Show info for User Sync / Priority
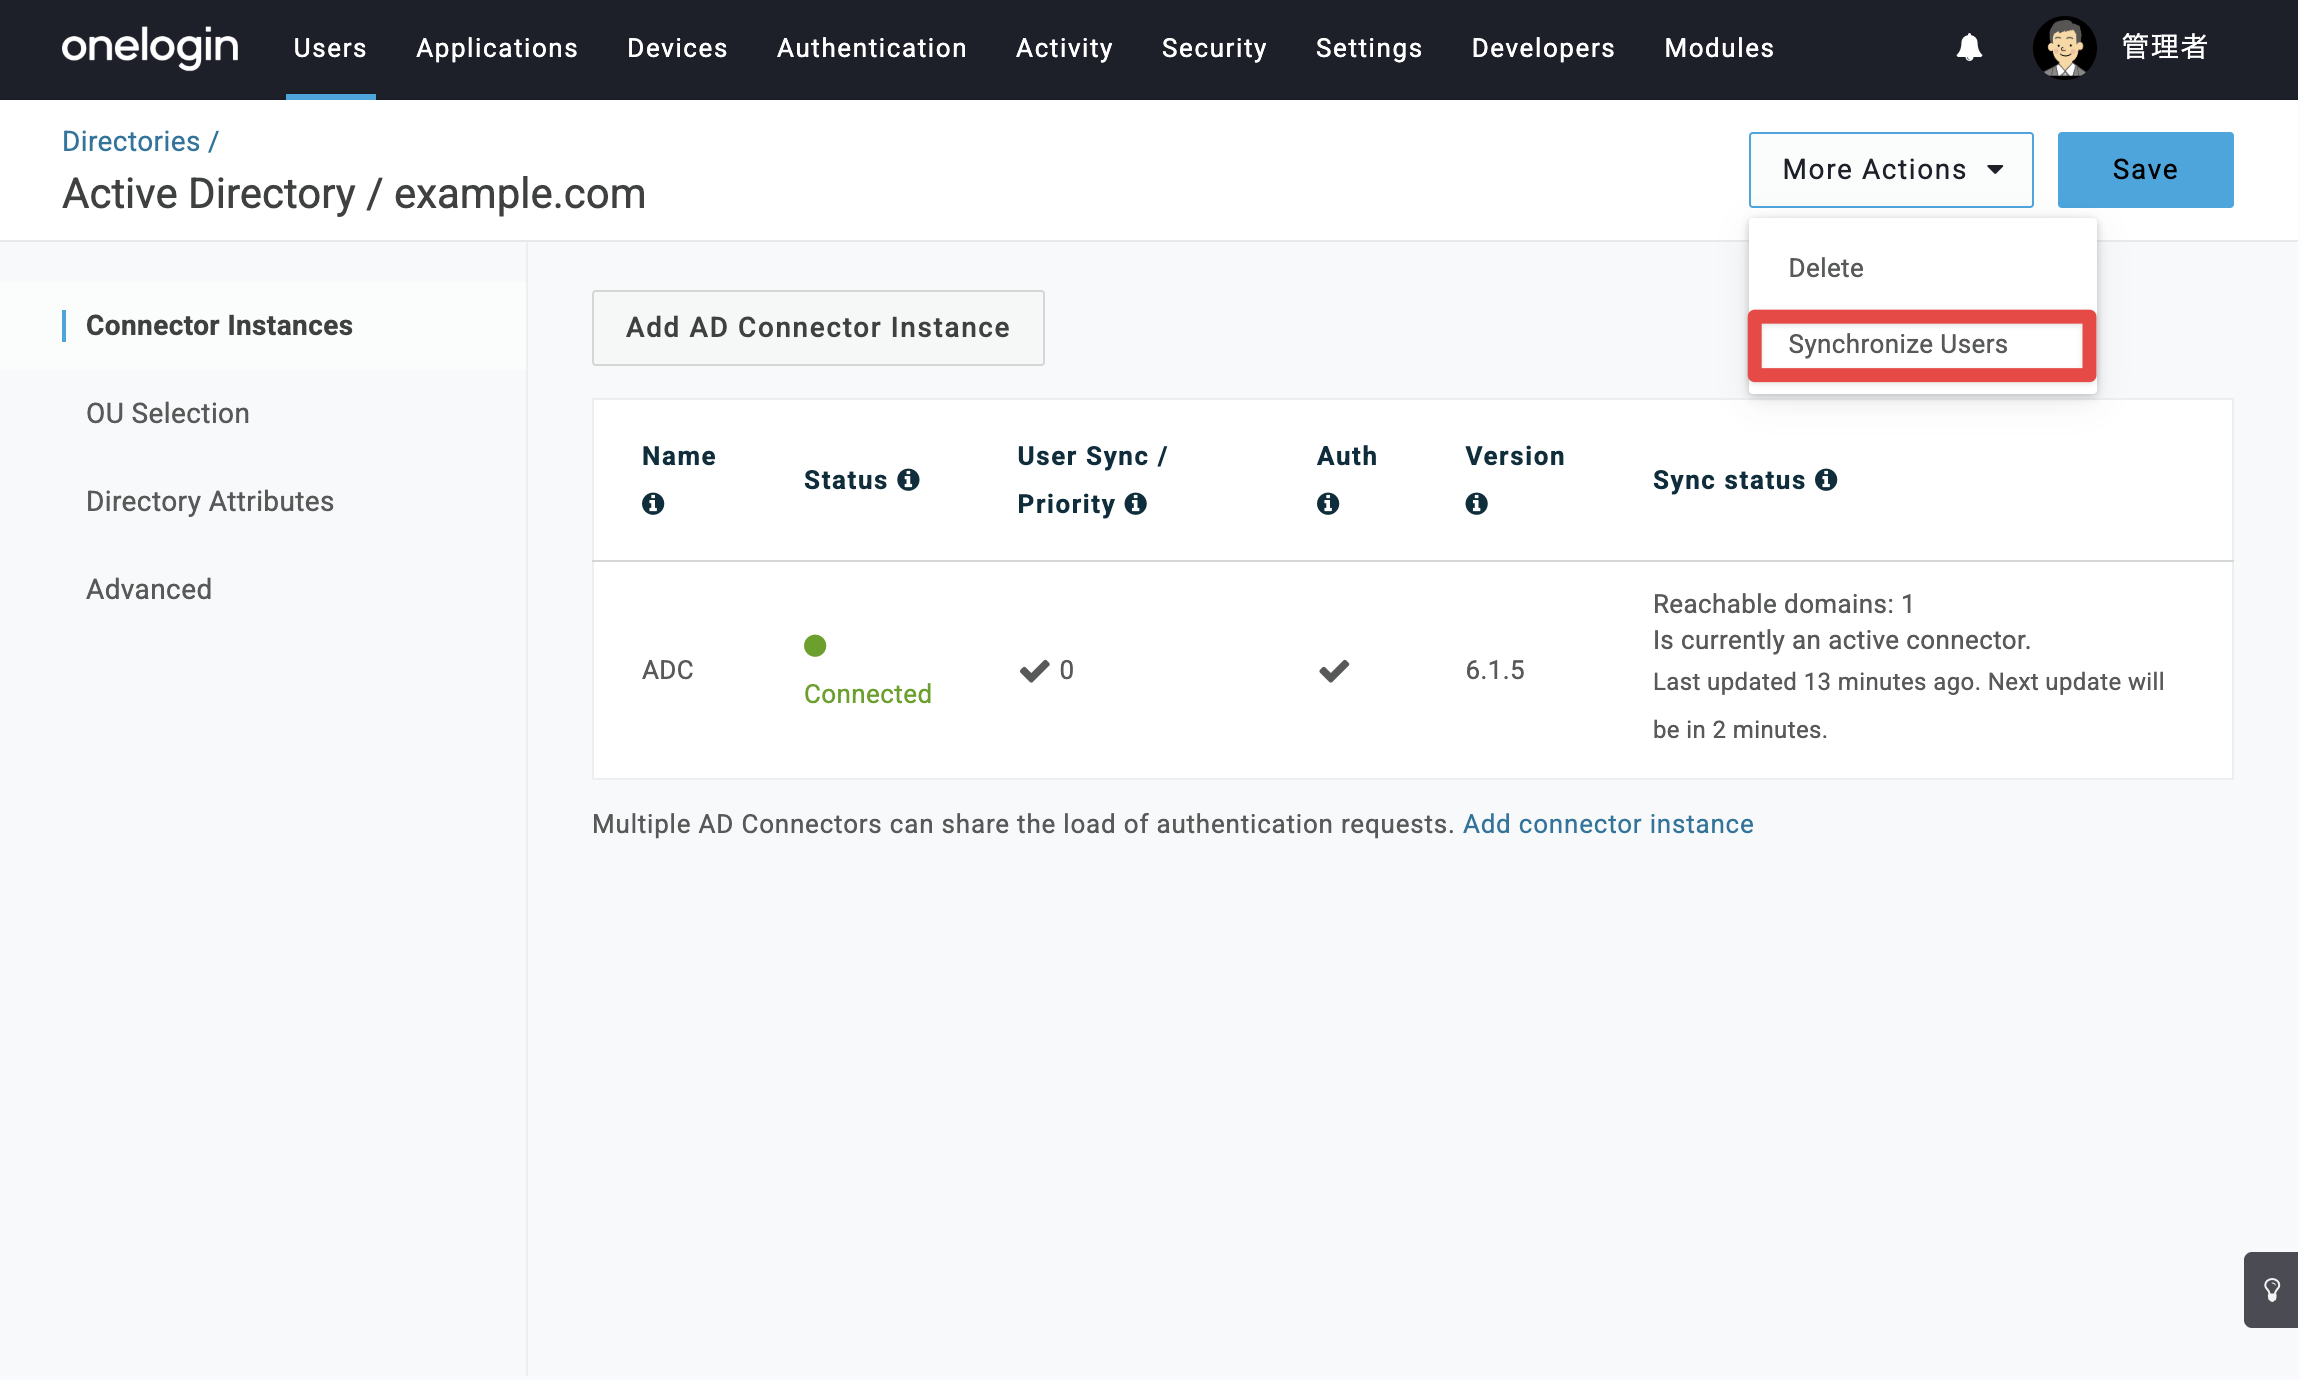 (x=1136, y=504)
